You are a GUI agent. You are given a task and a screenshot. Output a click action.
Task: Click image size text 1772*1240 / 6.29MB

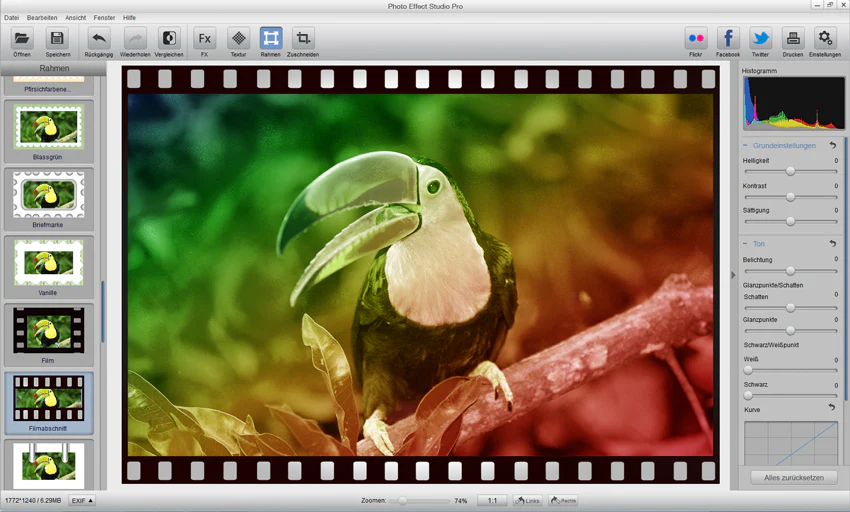point(33,500)
